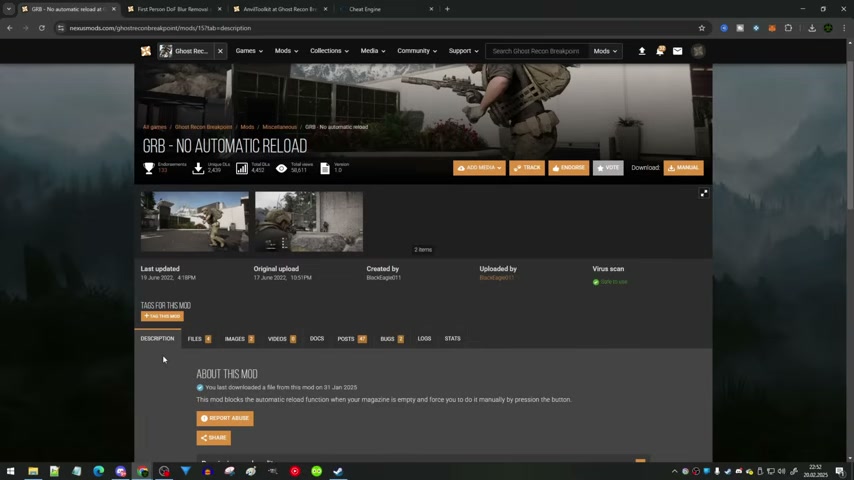
Task: Open Chrome menu three dots
Action: (844, 28)
